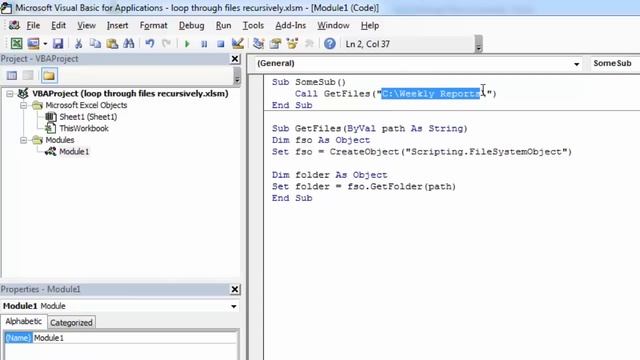Click the "Dim fso As Object" code line

click(x=321, y=140)
